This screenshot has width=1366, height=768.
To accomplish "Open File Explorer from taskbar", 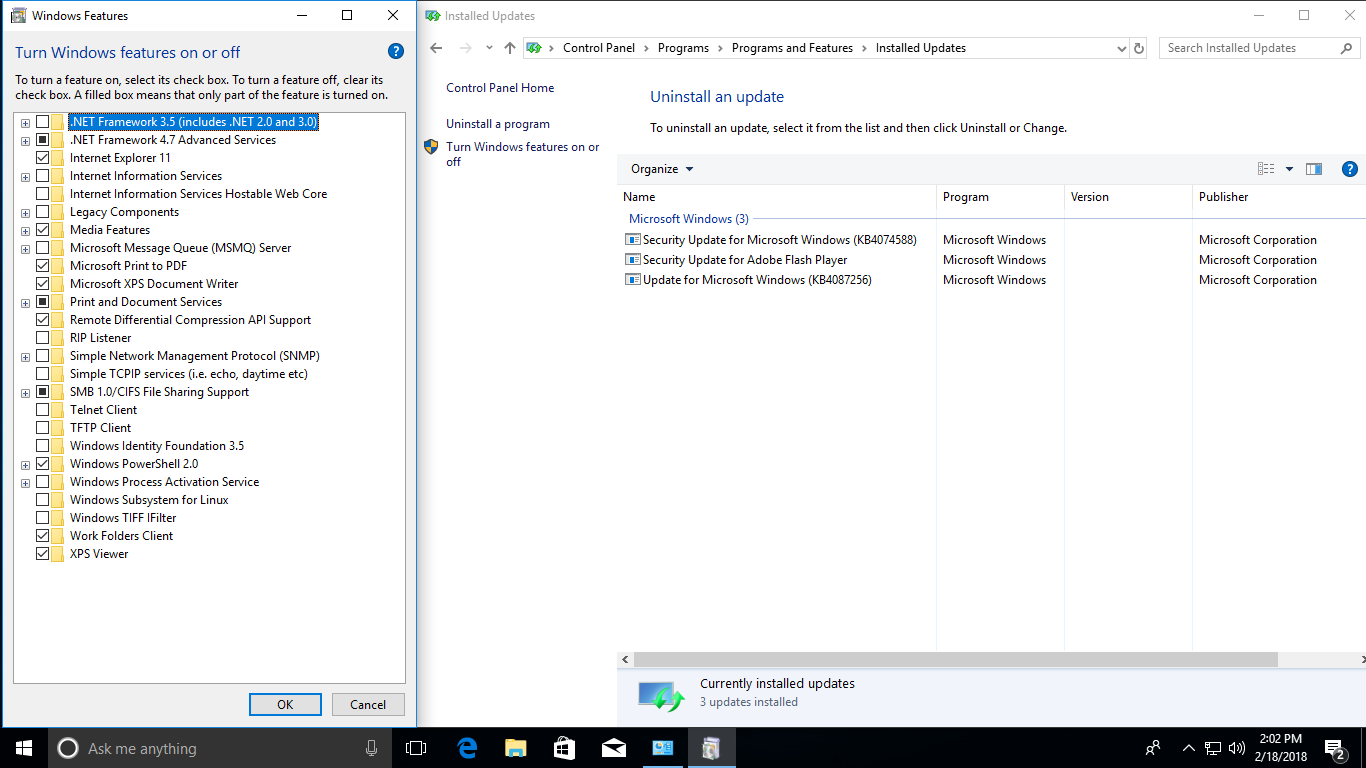I will click(515, 748).
